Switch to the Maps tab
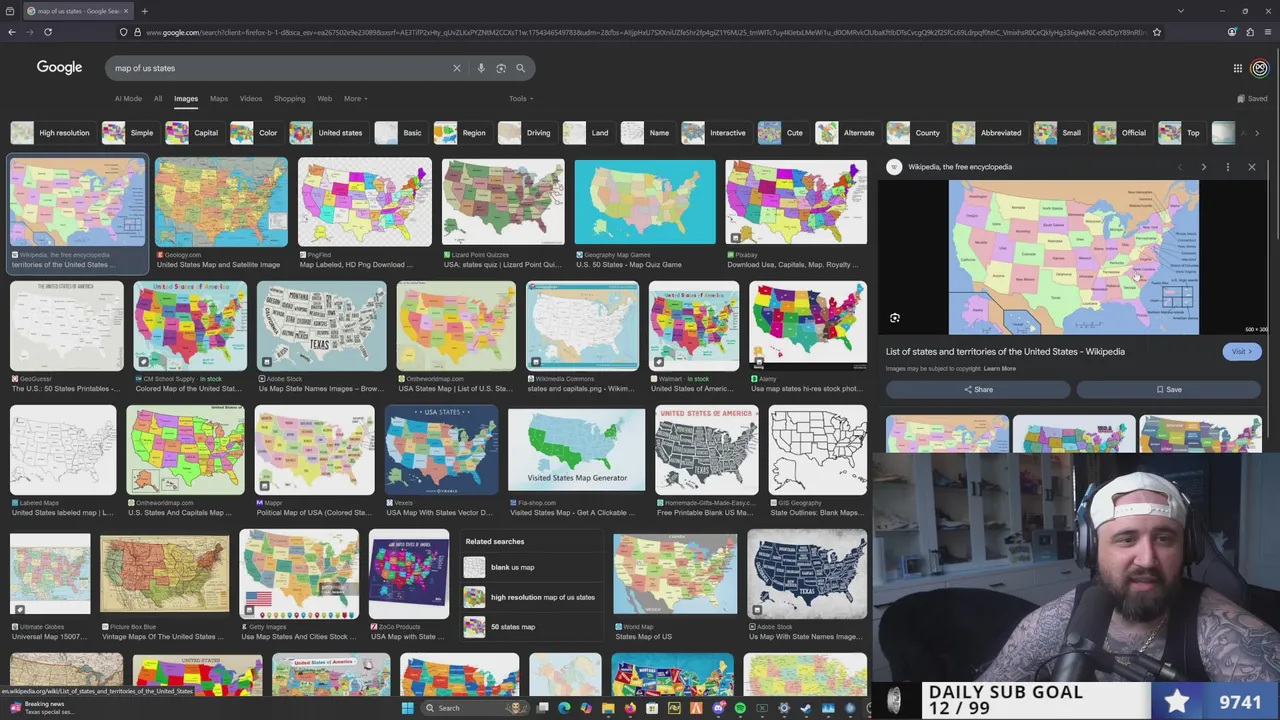 point(219,99)
